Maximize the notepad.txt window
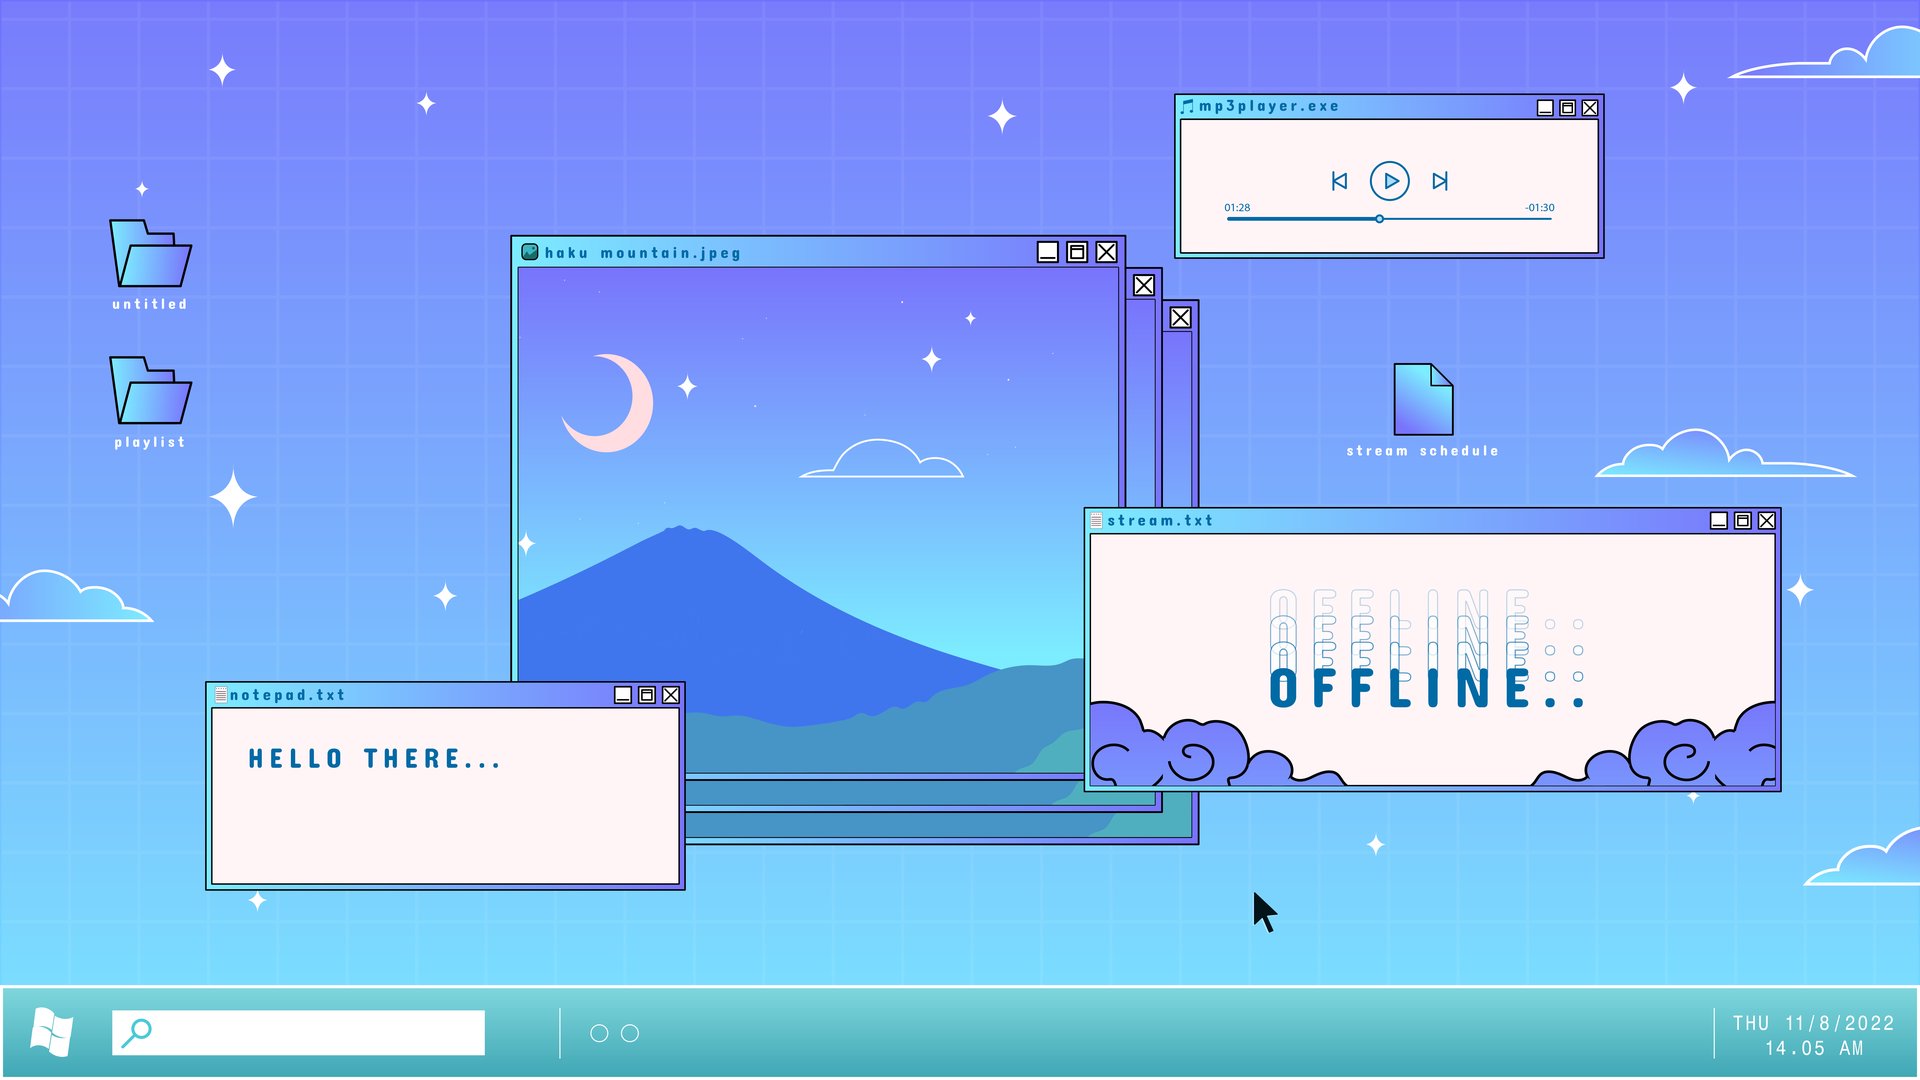Image resolution: width=1920 pixels, height=1080 pixels. tap(647, 694)
